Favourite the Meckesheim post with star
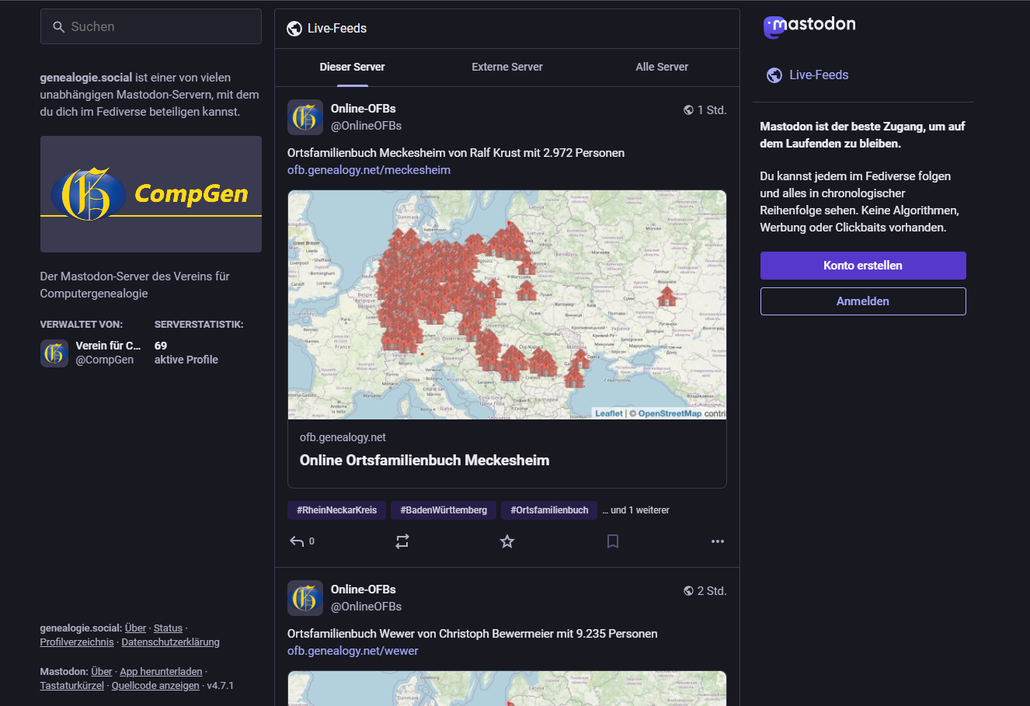 (x=507, y=541)
